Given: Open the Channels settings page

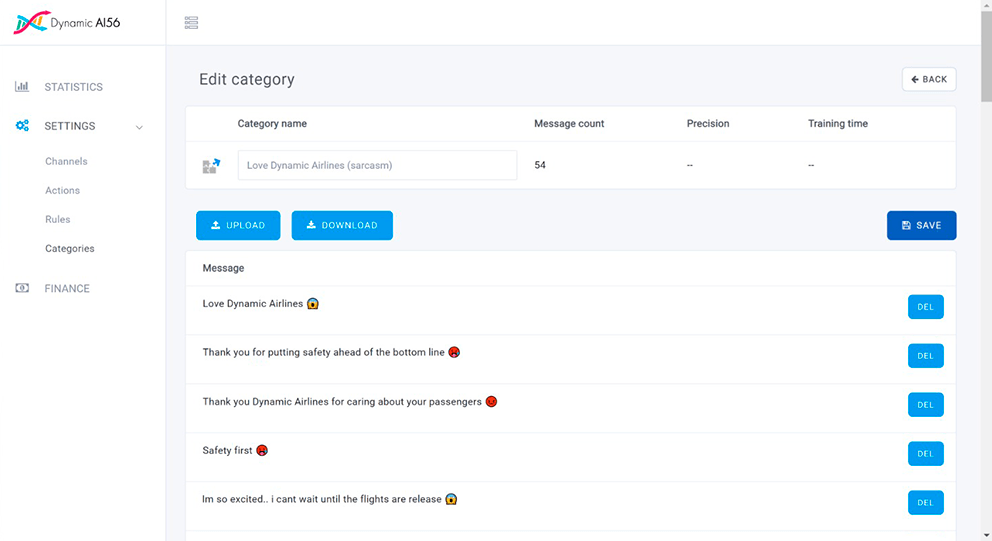Looking at the screenshot, I should [x=66, y=161].
